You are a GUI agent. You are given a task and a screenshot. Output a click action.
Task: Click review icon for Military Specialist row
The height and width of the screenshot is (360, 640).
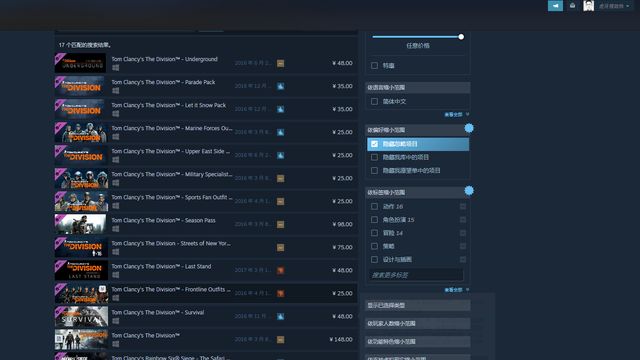pyautogui.click(x=280, y=178)
